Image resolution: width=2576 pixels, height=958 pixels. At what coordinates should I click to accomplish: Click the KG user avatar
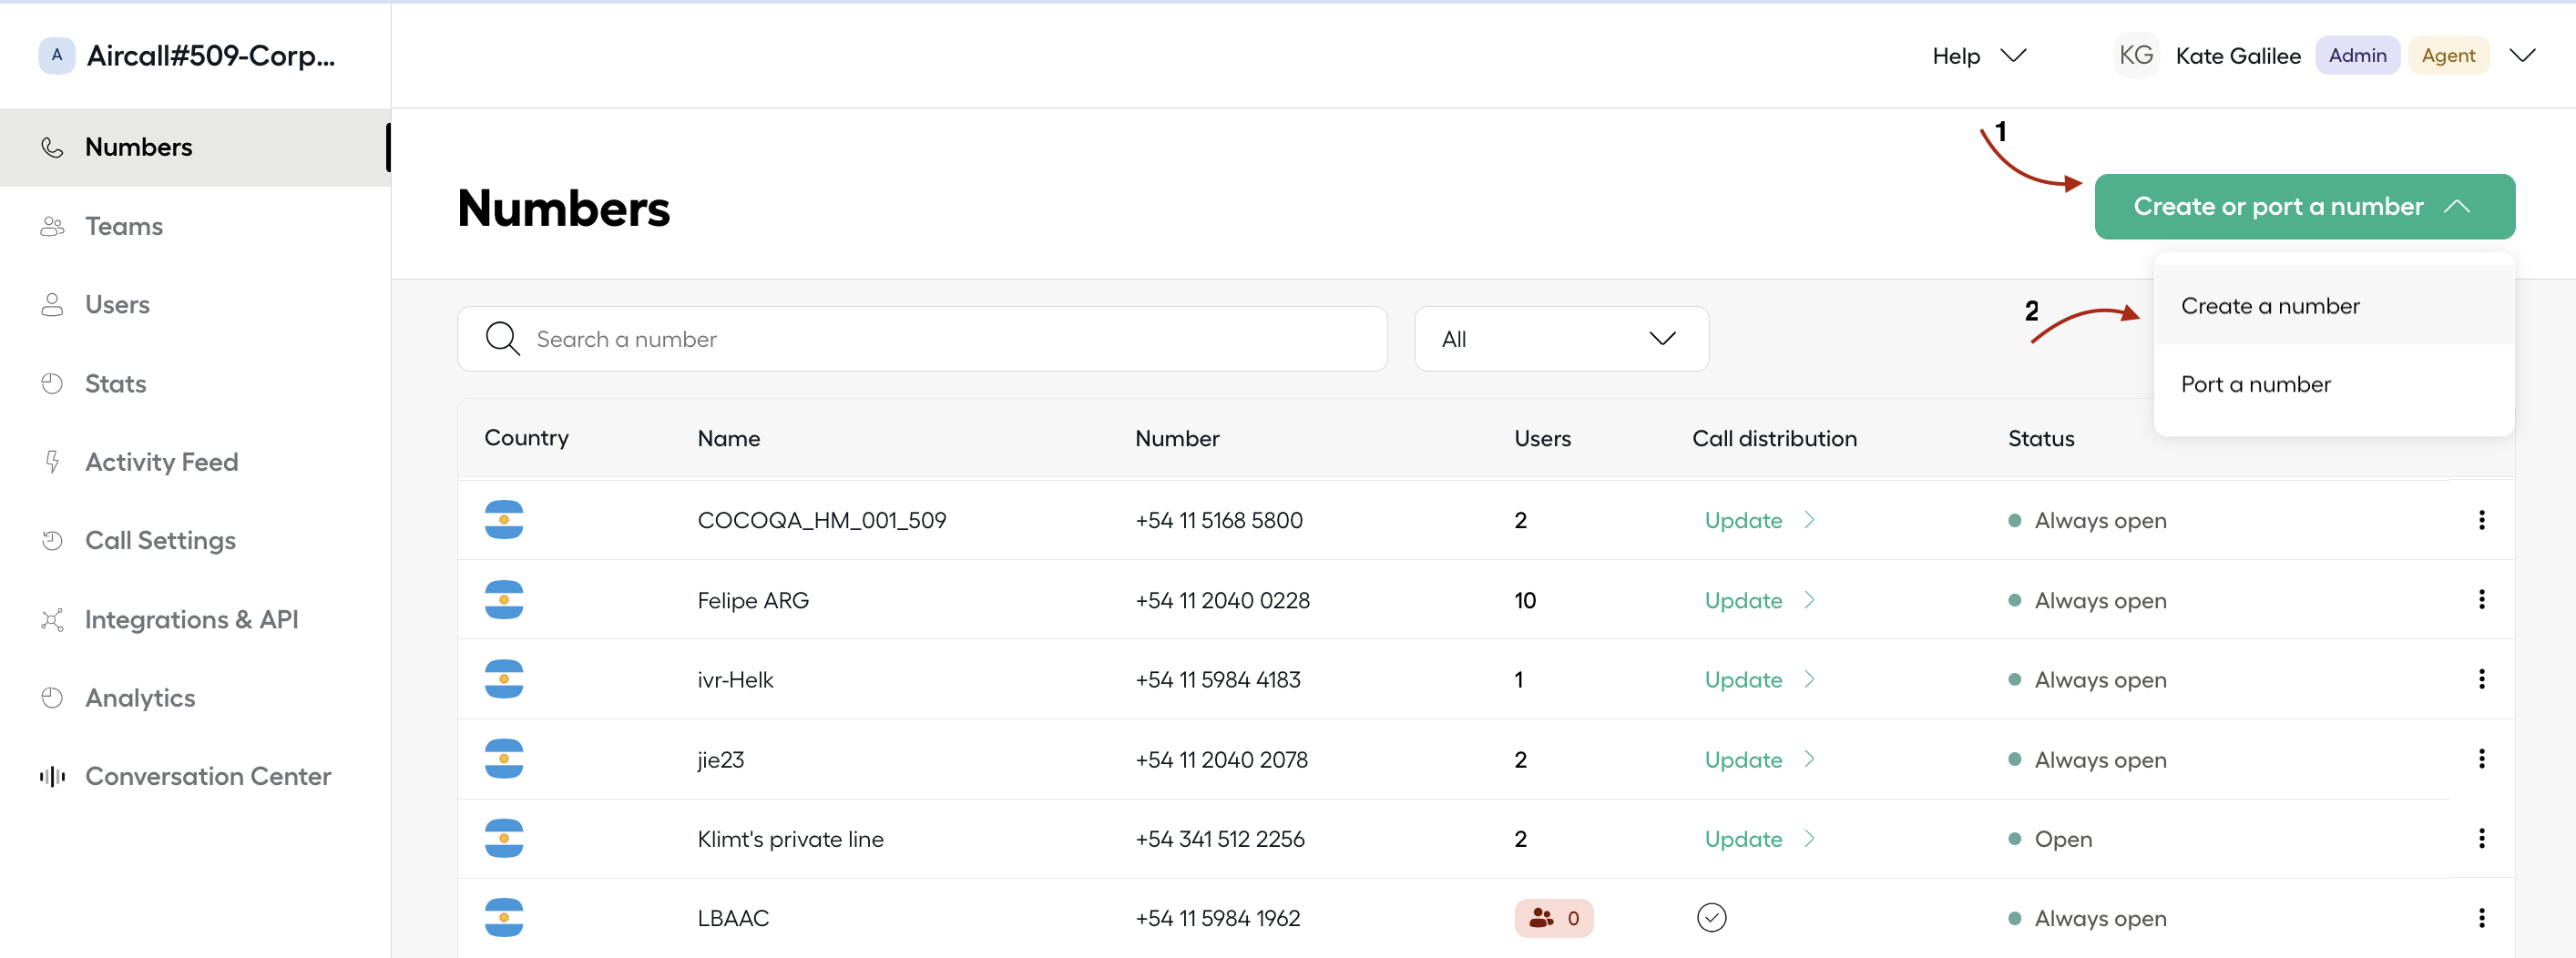coord(2136,55)
